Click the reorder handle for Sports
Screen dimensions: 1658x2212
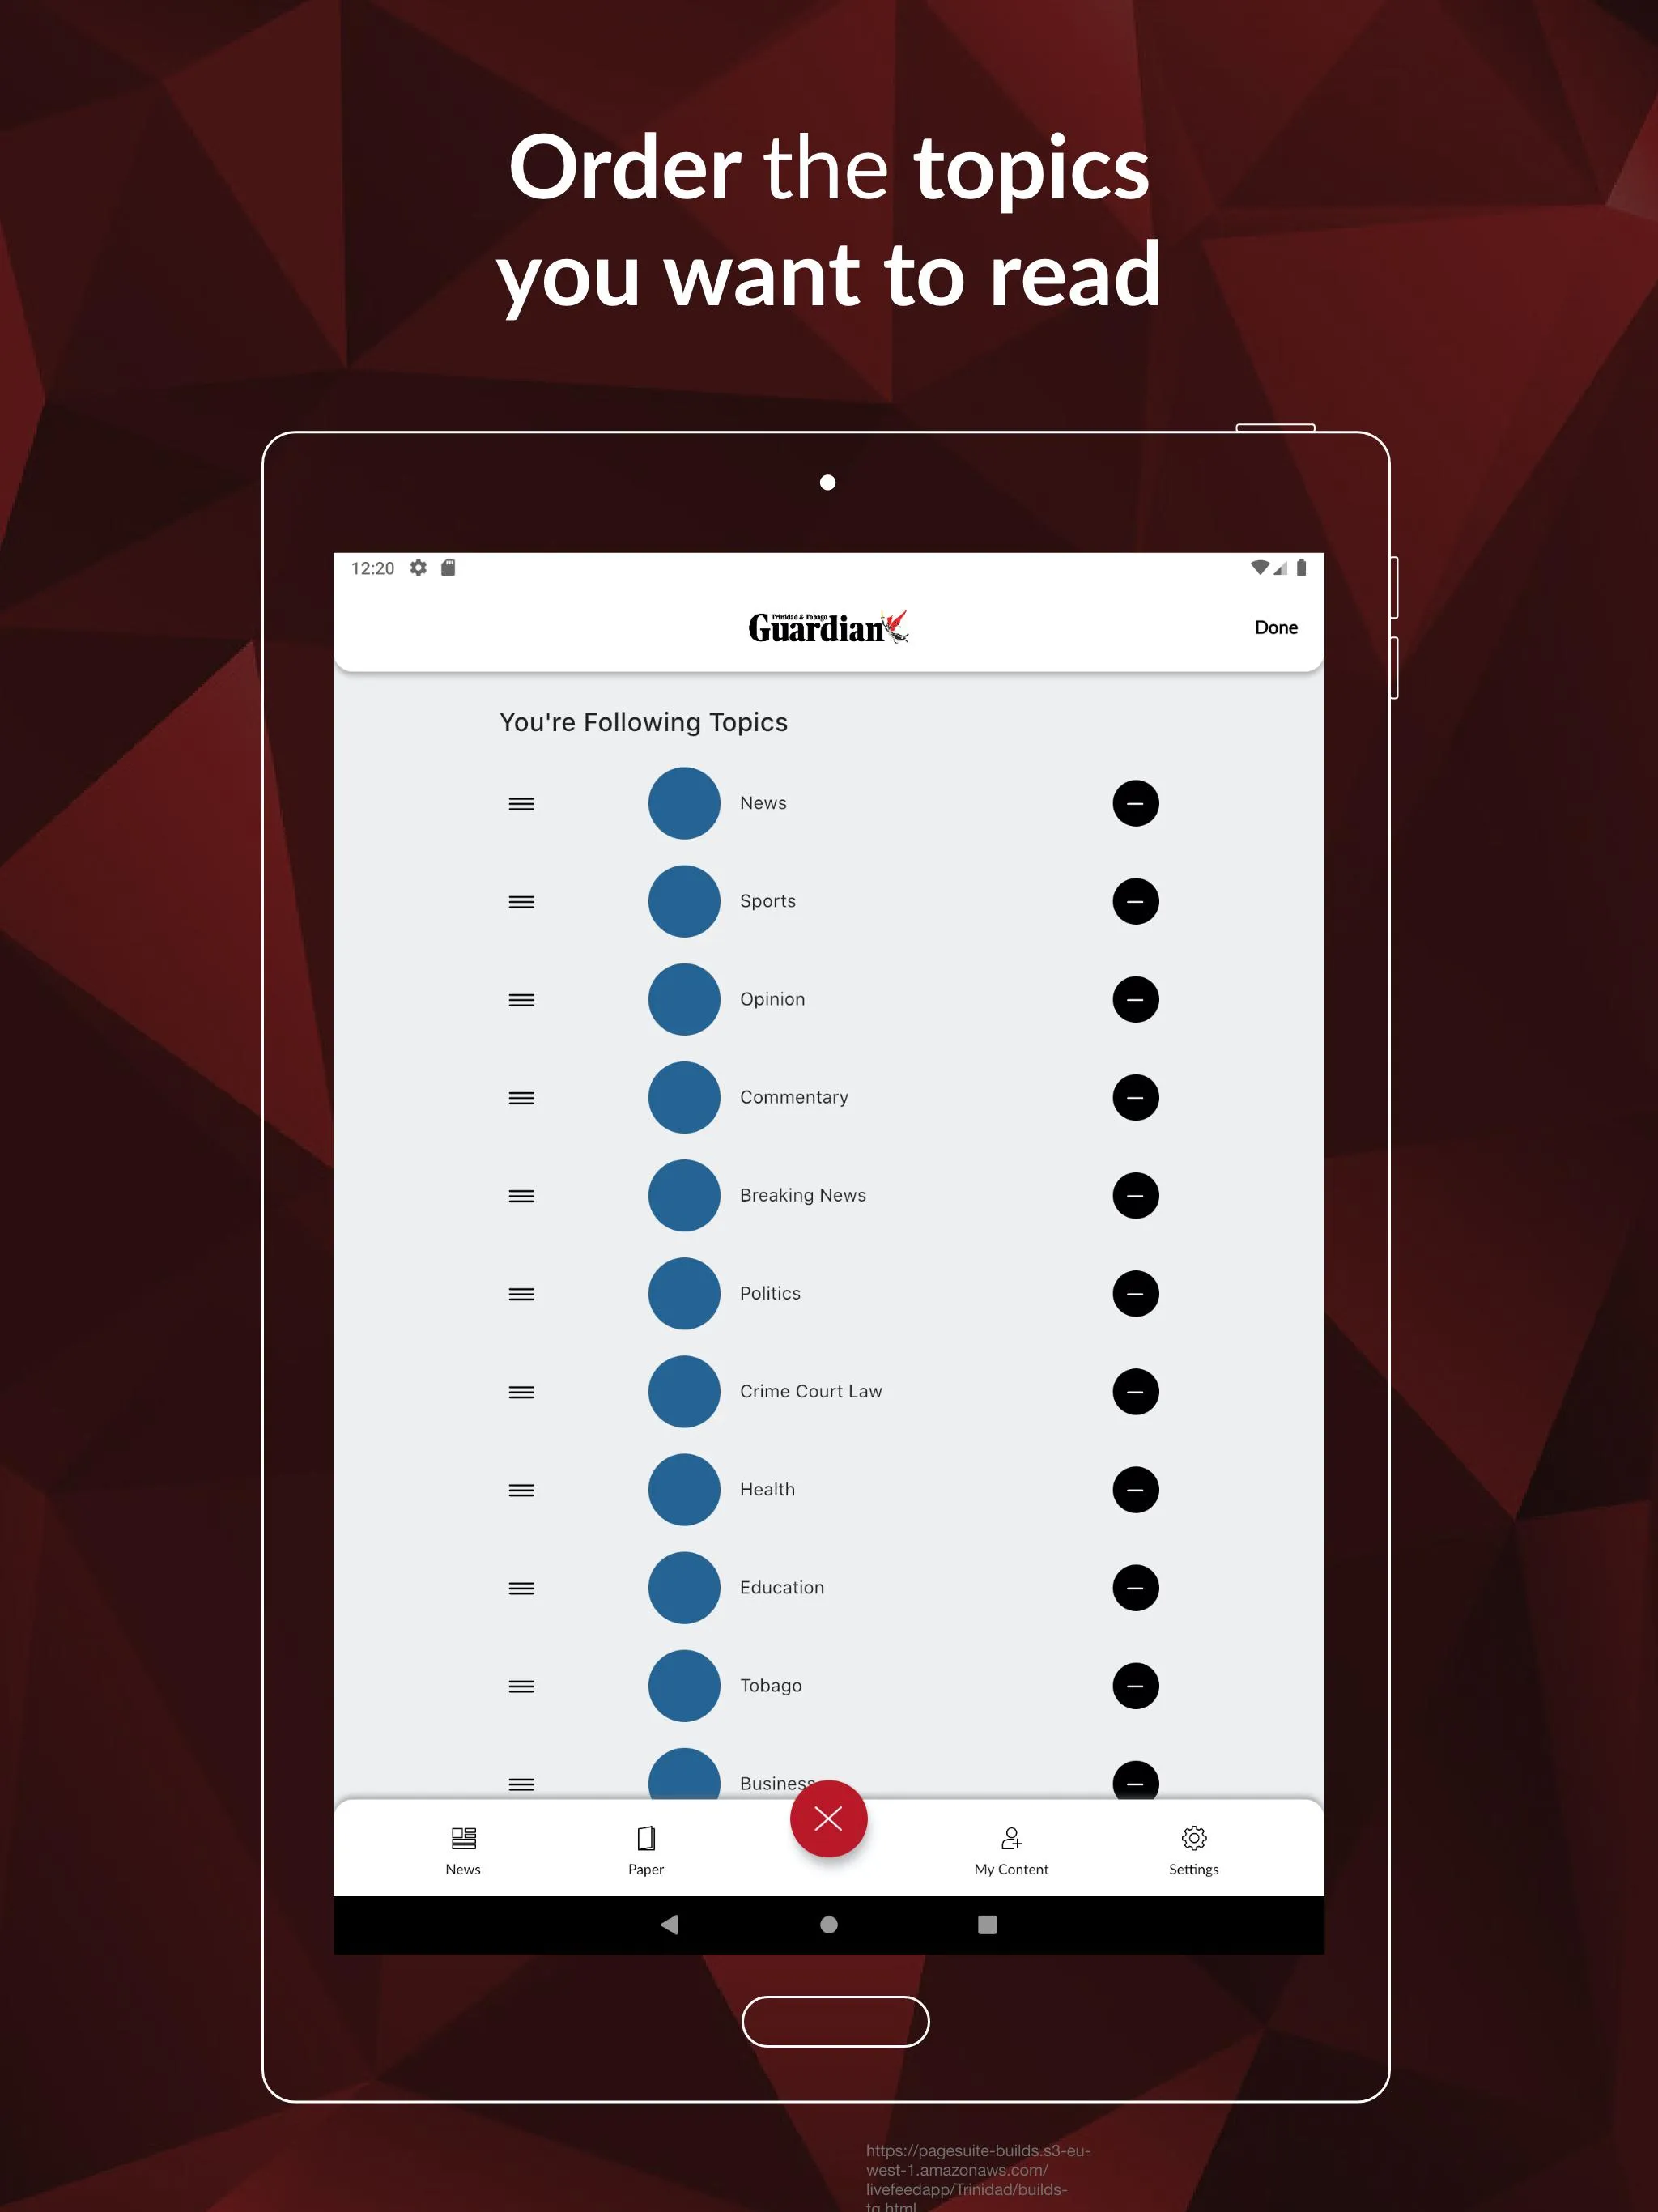coord(521,900)
